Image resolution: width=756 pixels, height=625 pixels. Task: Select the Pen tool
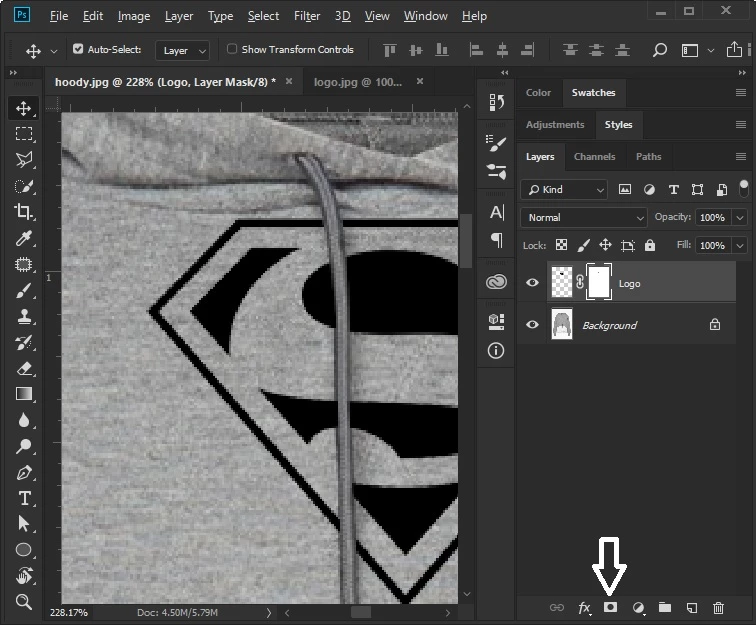(23, 473)
